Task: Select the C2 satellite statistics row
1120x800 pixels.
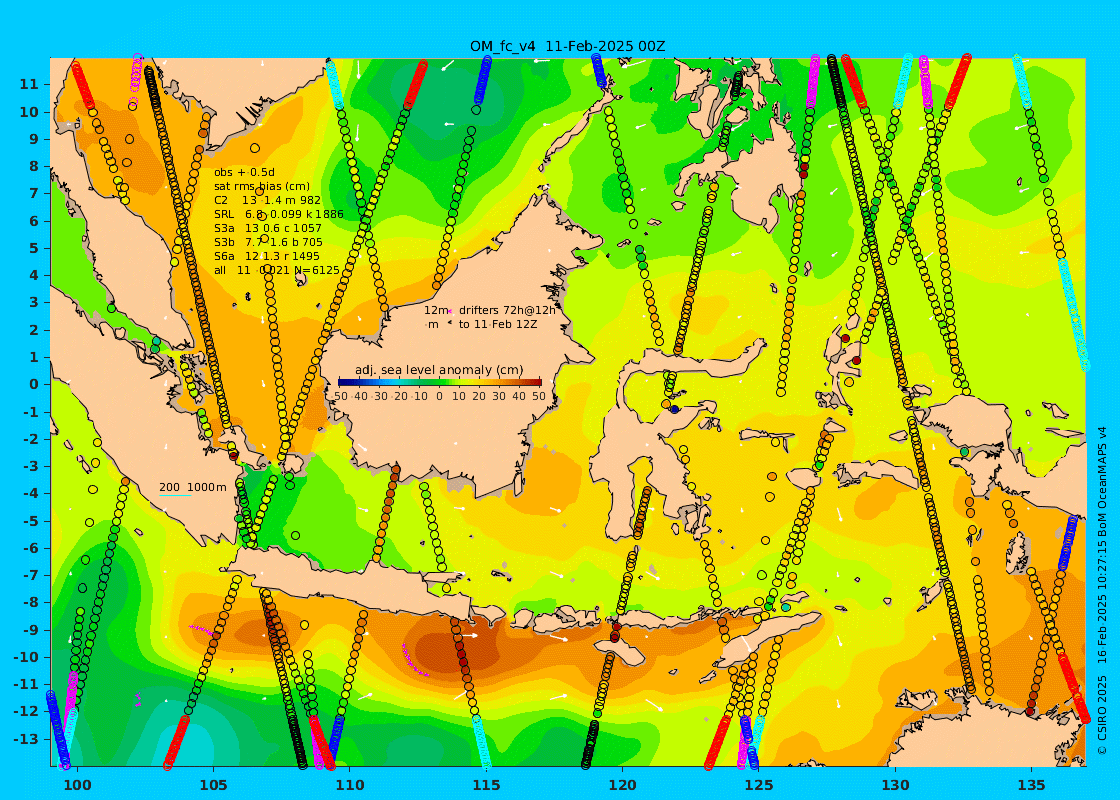Action: click(267, 201)
